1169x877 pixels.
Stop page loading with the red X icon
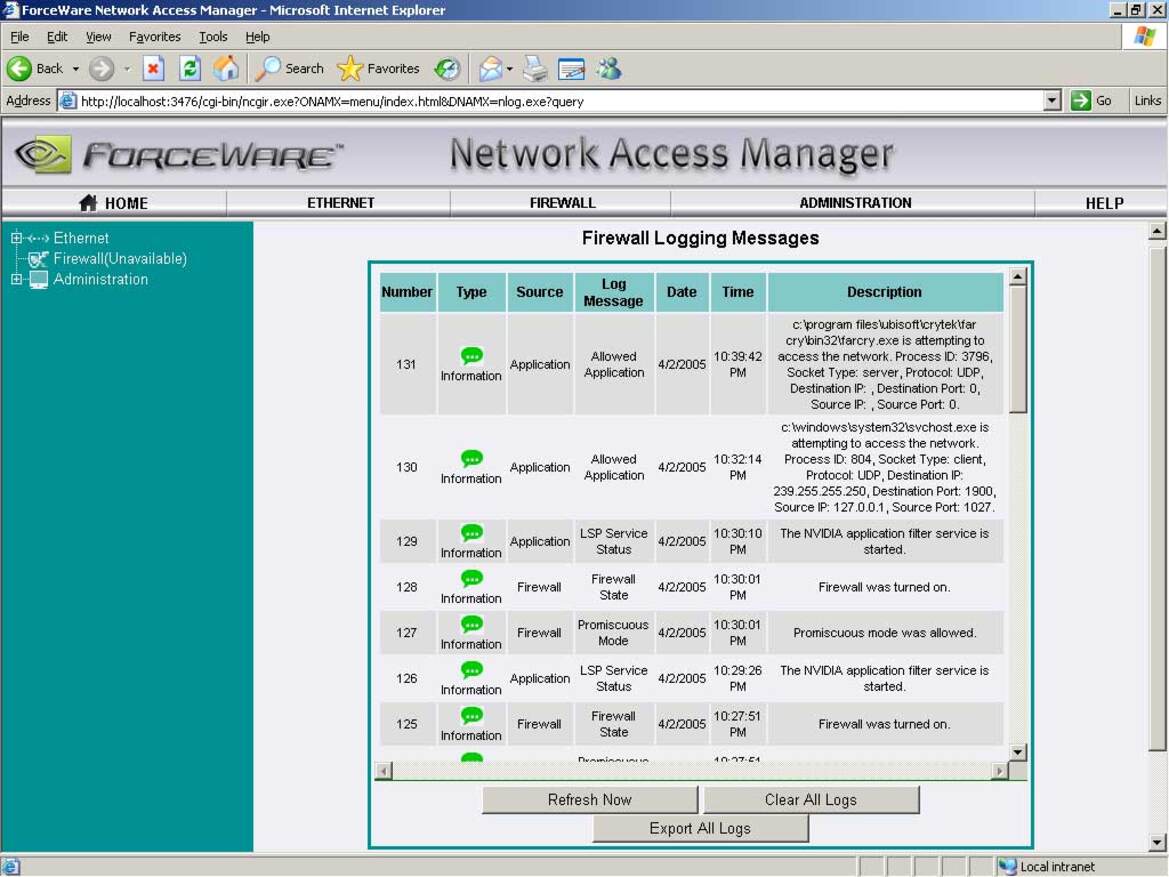153,69
